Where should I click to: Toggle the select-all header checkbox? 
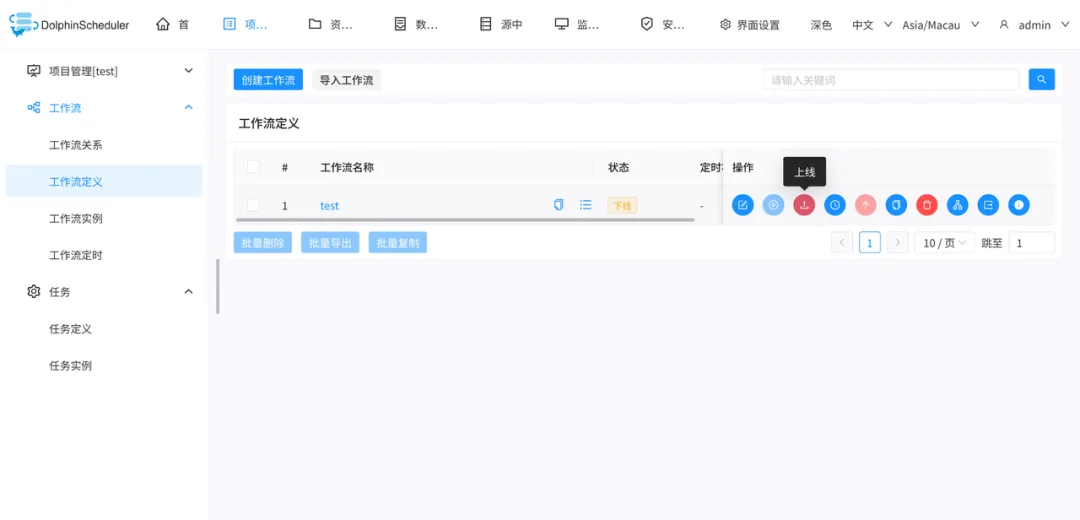(x=253, y=167)
